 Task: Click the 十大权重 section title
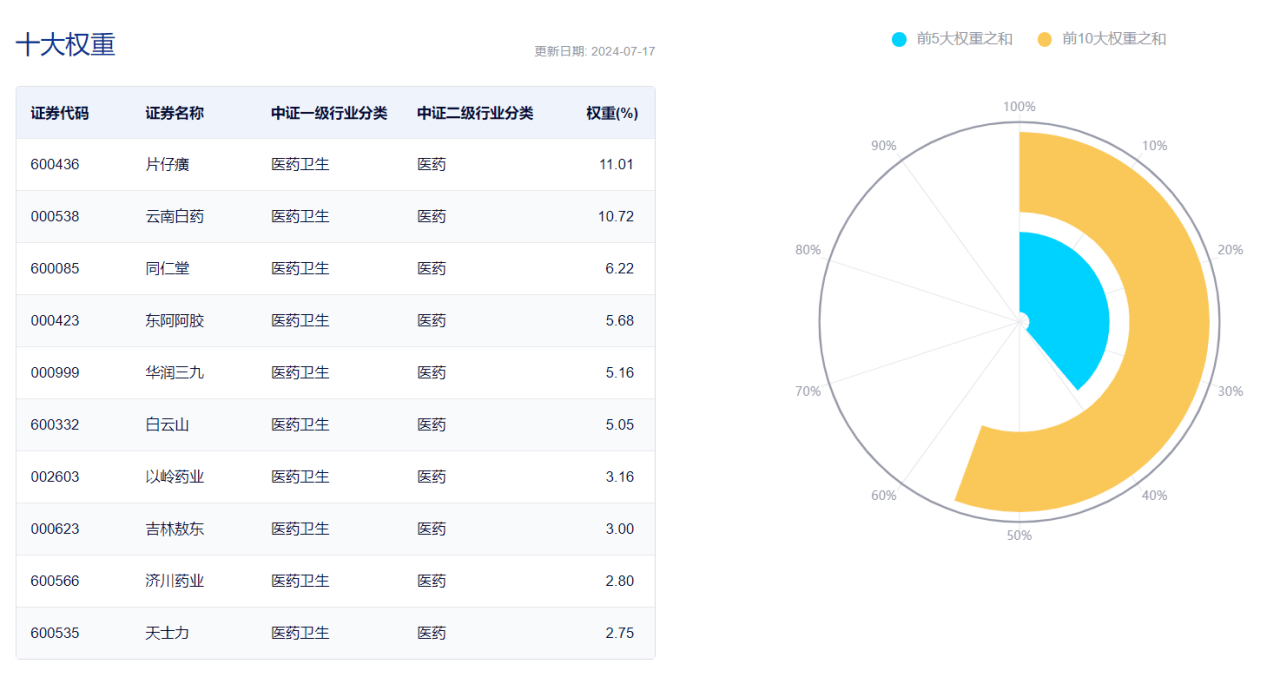coord(66,44)
